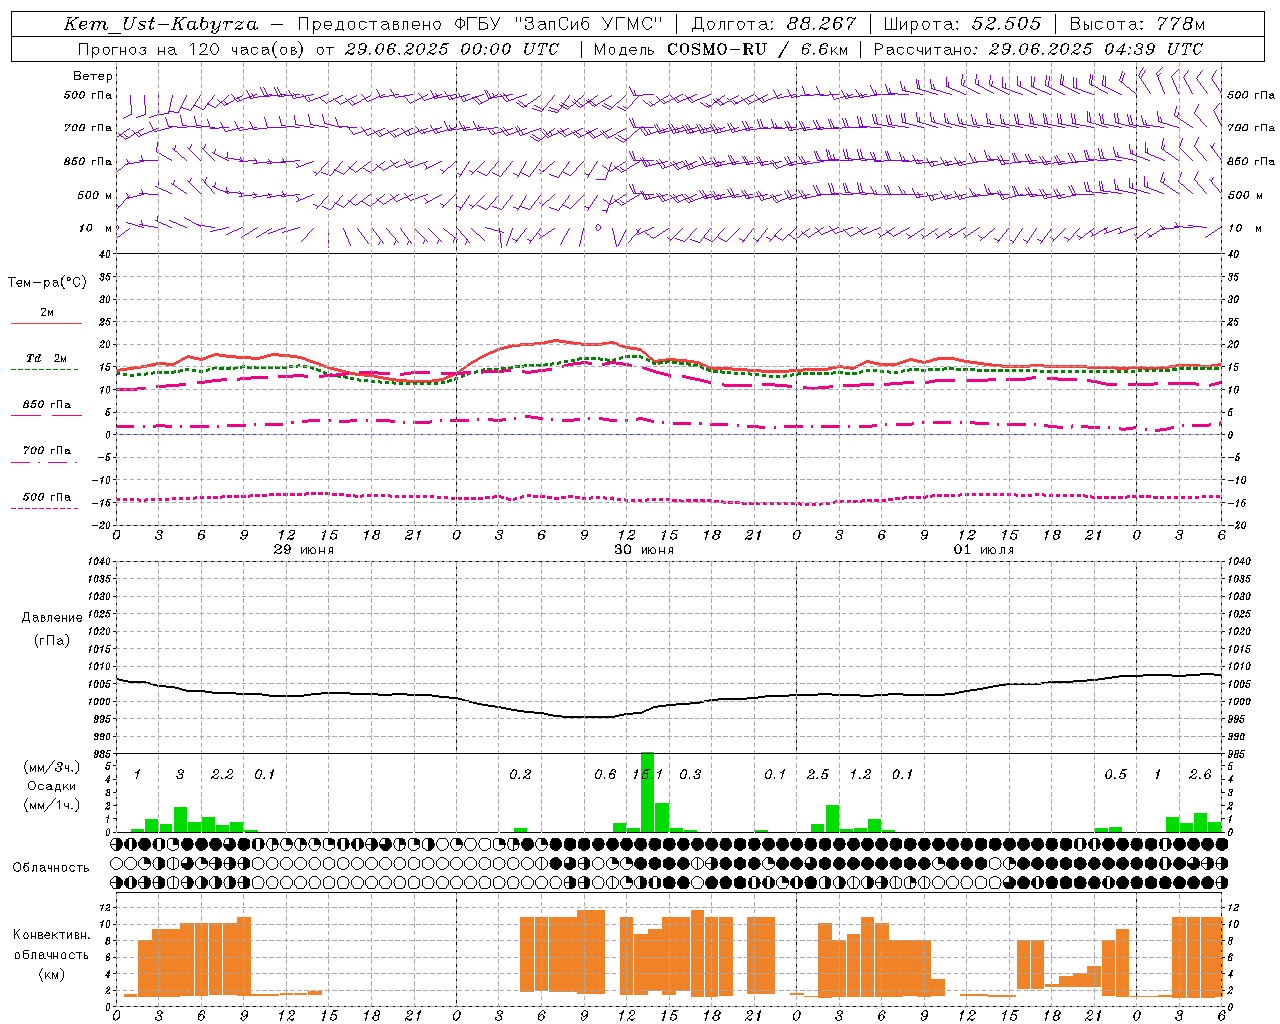This screenshot has height=1024, width=1280.
Task: Click '700 гПа' in the temperature legend
Action: (47, 451)
